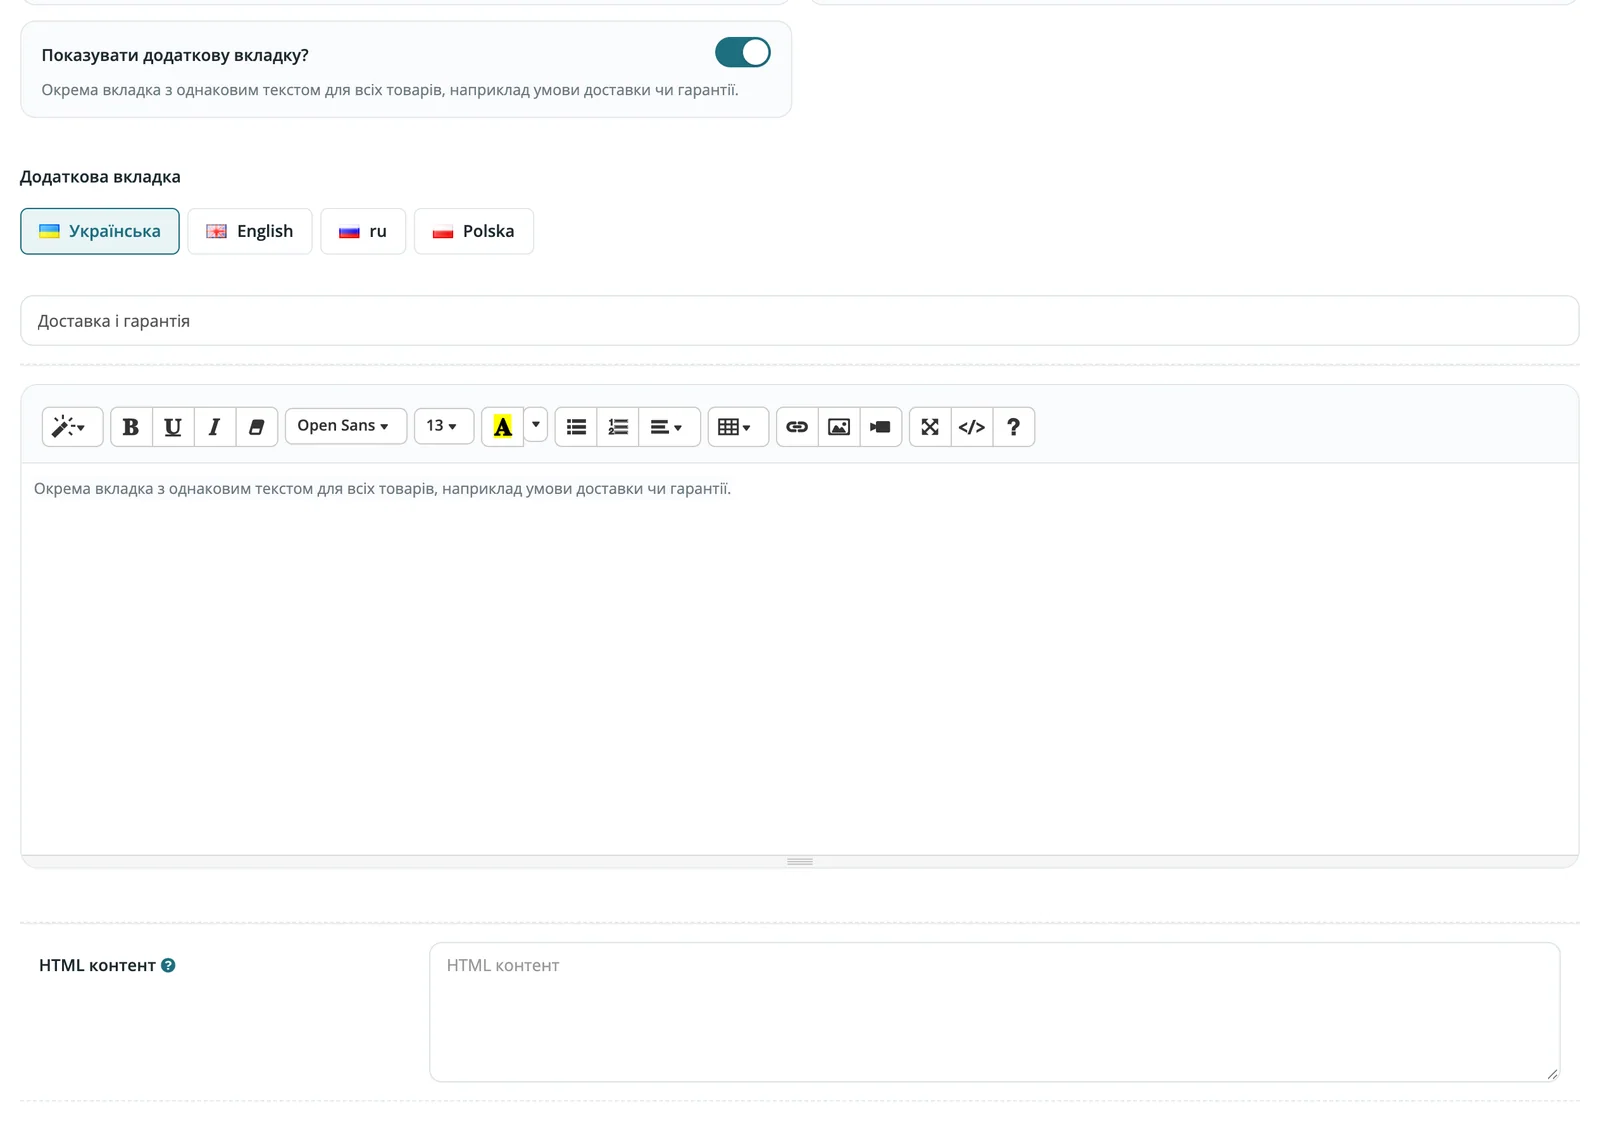Screen dimensions: 1600x1122
Task: Click the editor bottom resize handle bar
Action: click(x=800, y=861)
